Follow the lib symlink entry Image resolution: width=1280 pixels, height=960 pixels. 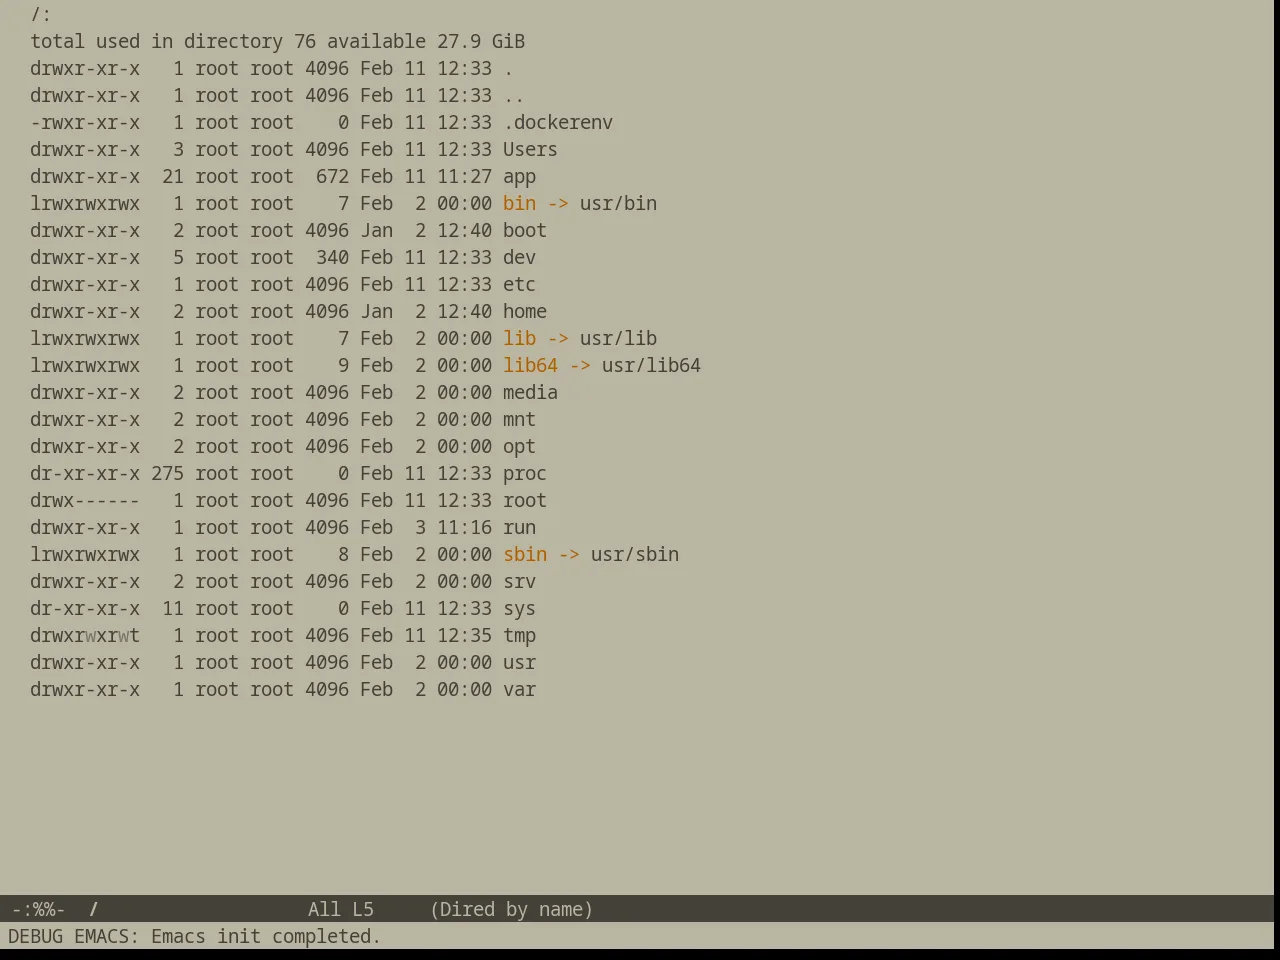519,338
